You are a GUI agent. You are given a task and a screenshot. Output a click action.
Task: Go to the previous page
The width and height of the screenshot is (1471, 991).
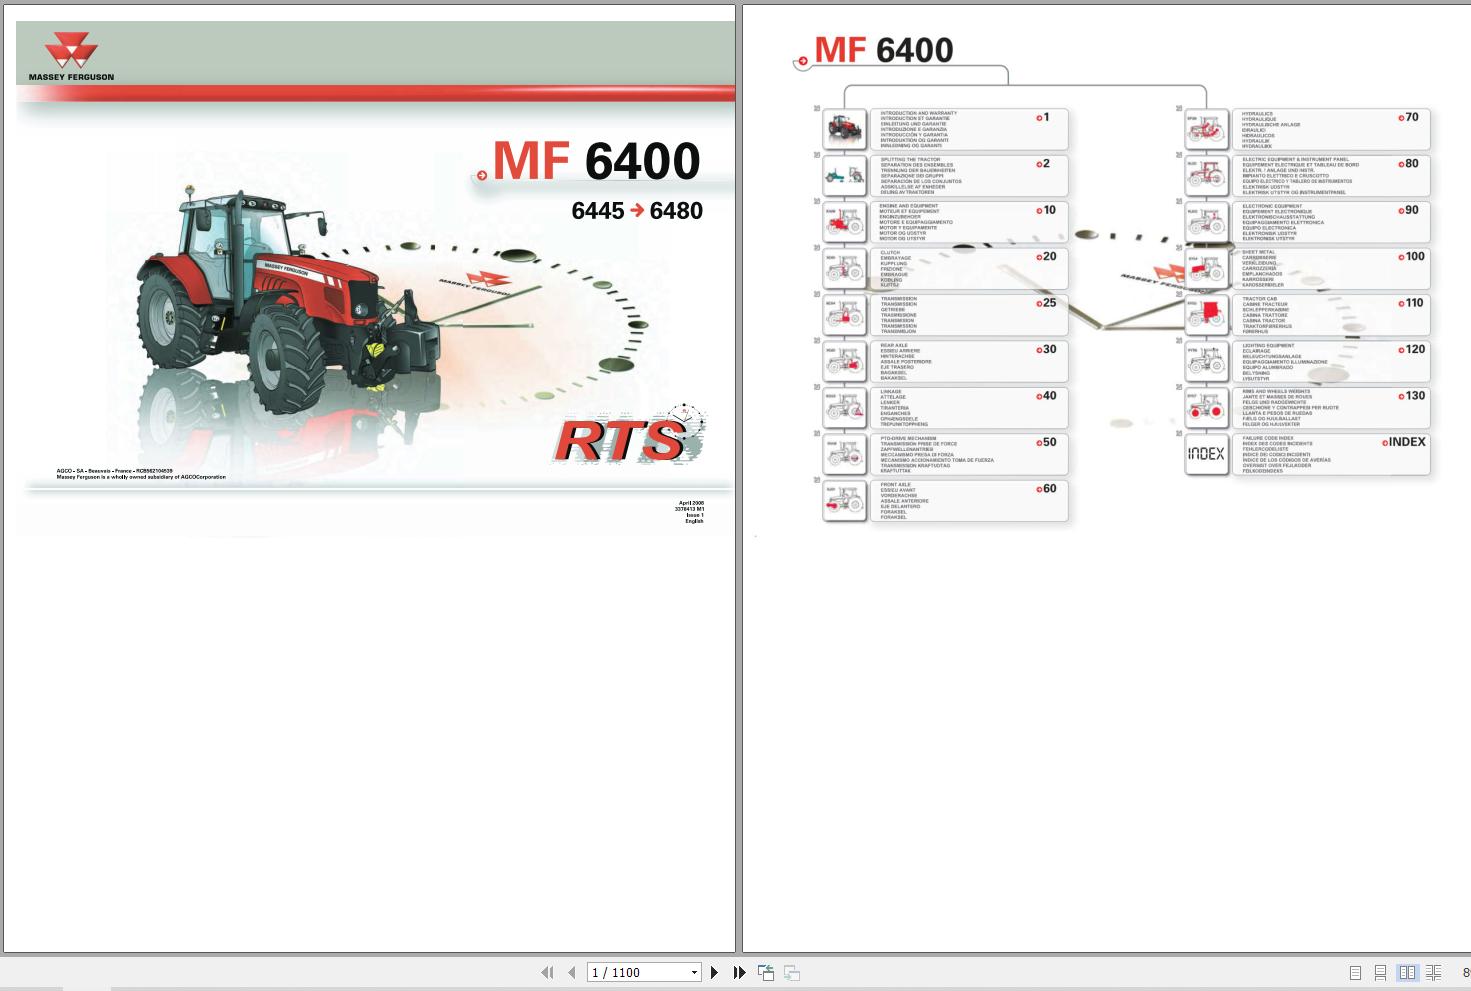click(571, 972)
